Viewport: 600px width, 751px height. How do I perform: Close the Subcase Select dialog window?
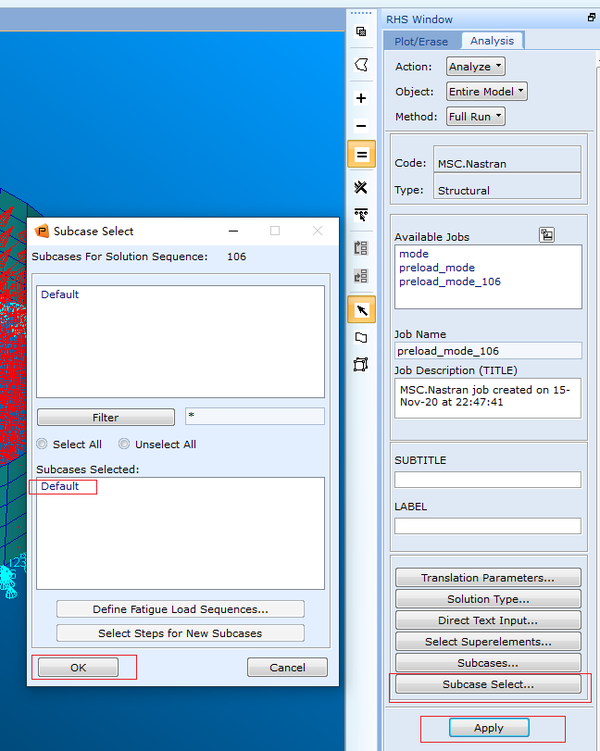[x=317, y=231]
